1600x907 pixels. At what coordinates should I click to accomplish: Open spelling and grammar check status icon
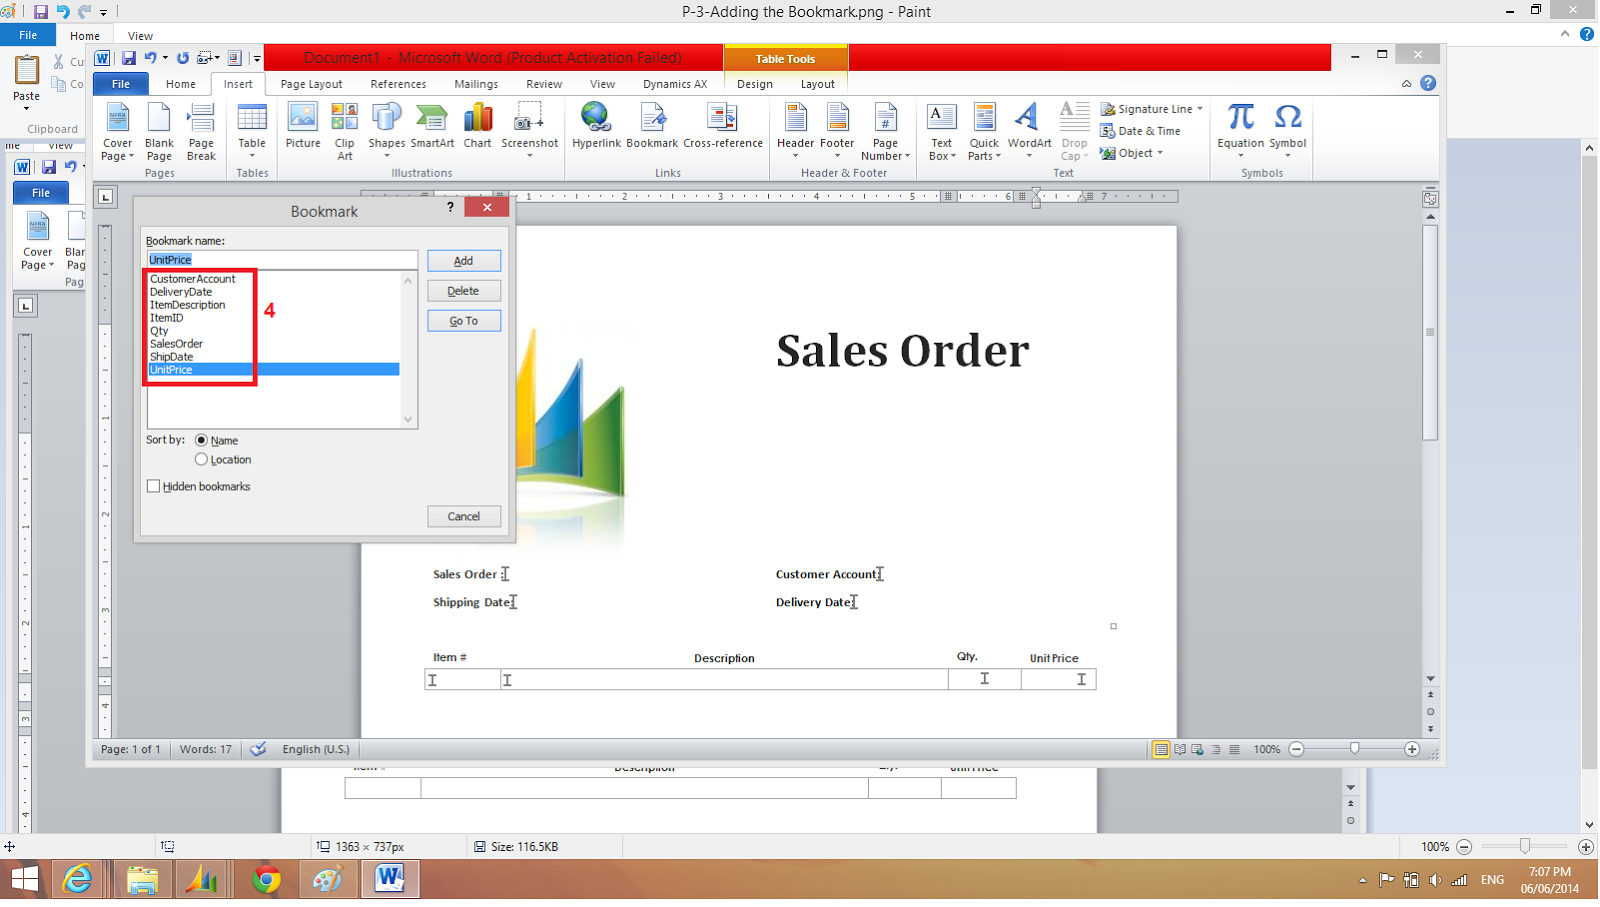[x=258, y=750]
